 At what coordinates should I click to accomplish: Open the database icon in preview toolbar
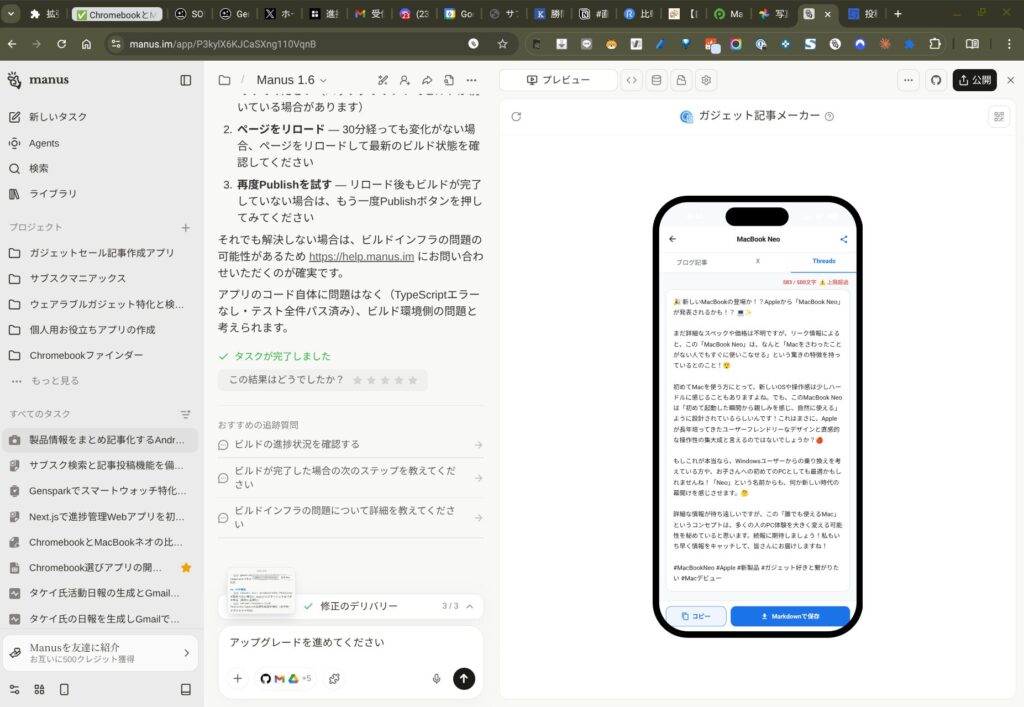point(656,80)
